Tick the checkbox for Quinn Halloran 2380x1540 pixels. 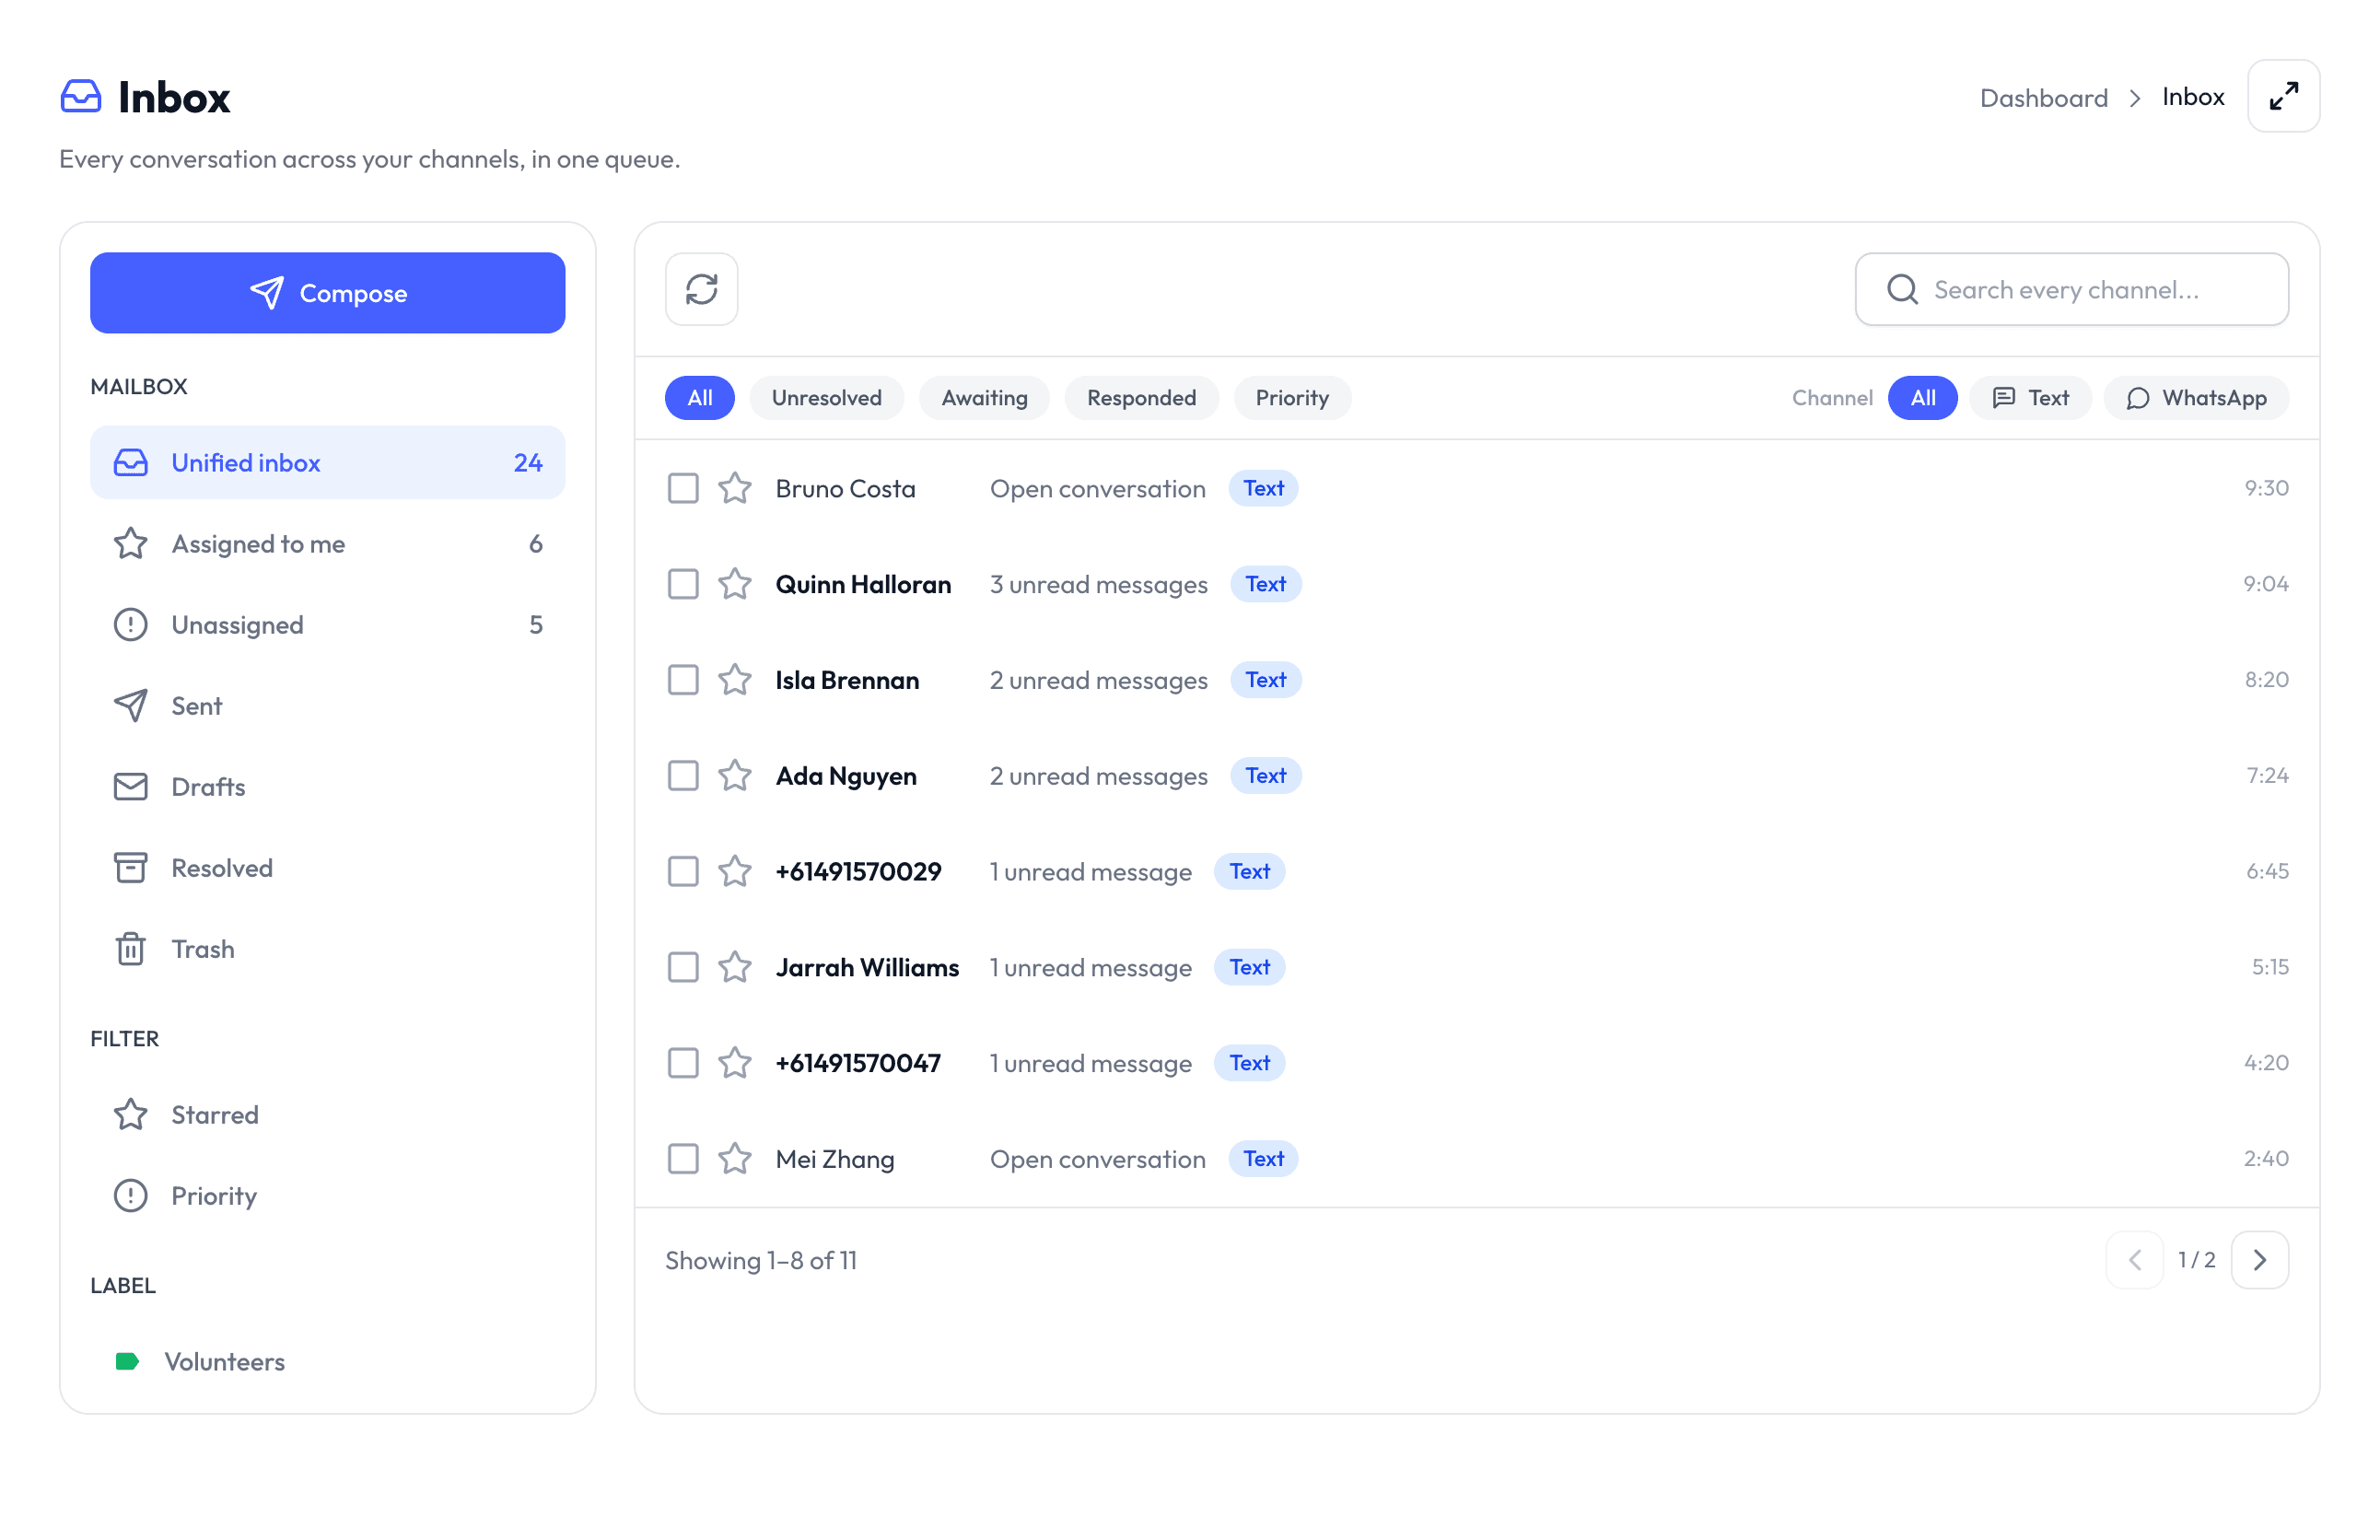coord(683,584)
